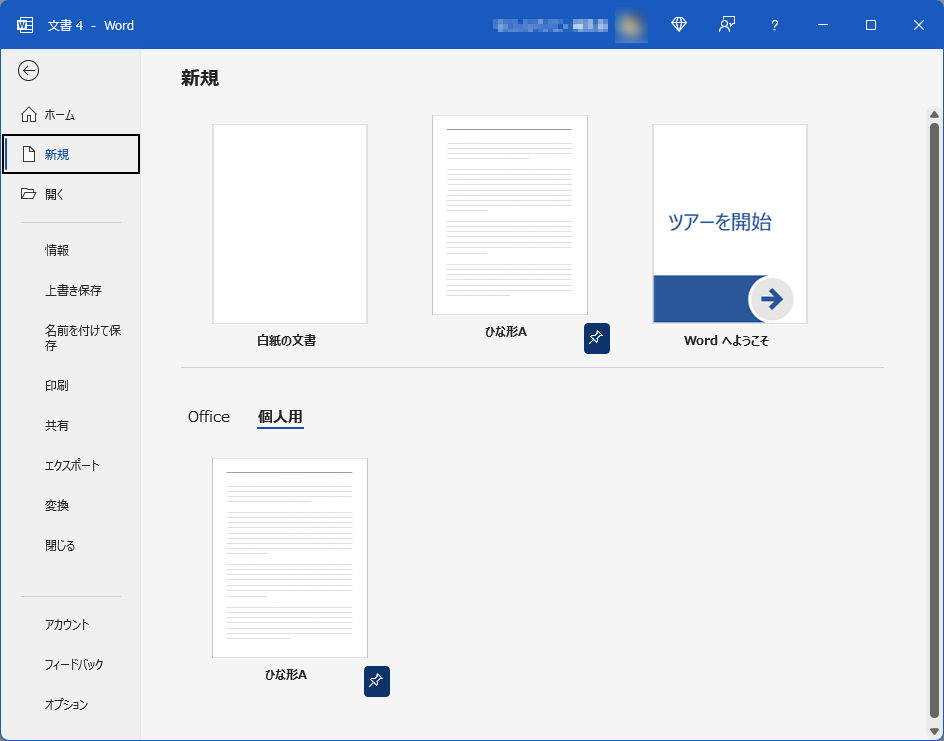Open ひな形A thumbnail under the 個人用 tab

coord(290,558)
